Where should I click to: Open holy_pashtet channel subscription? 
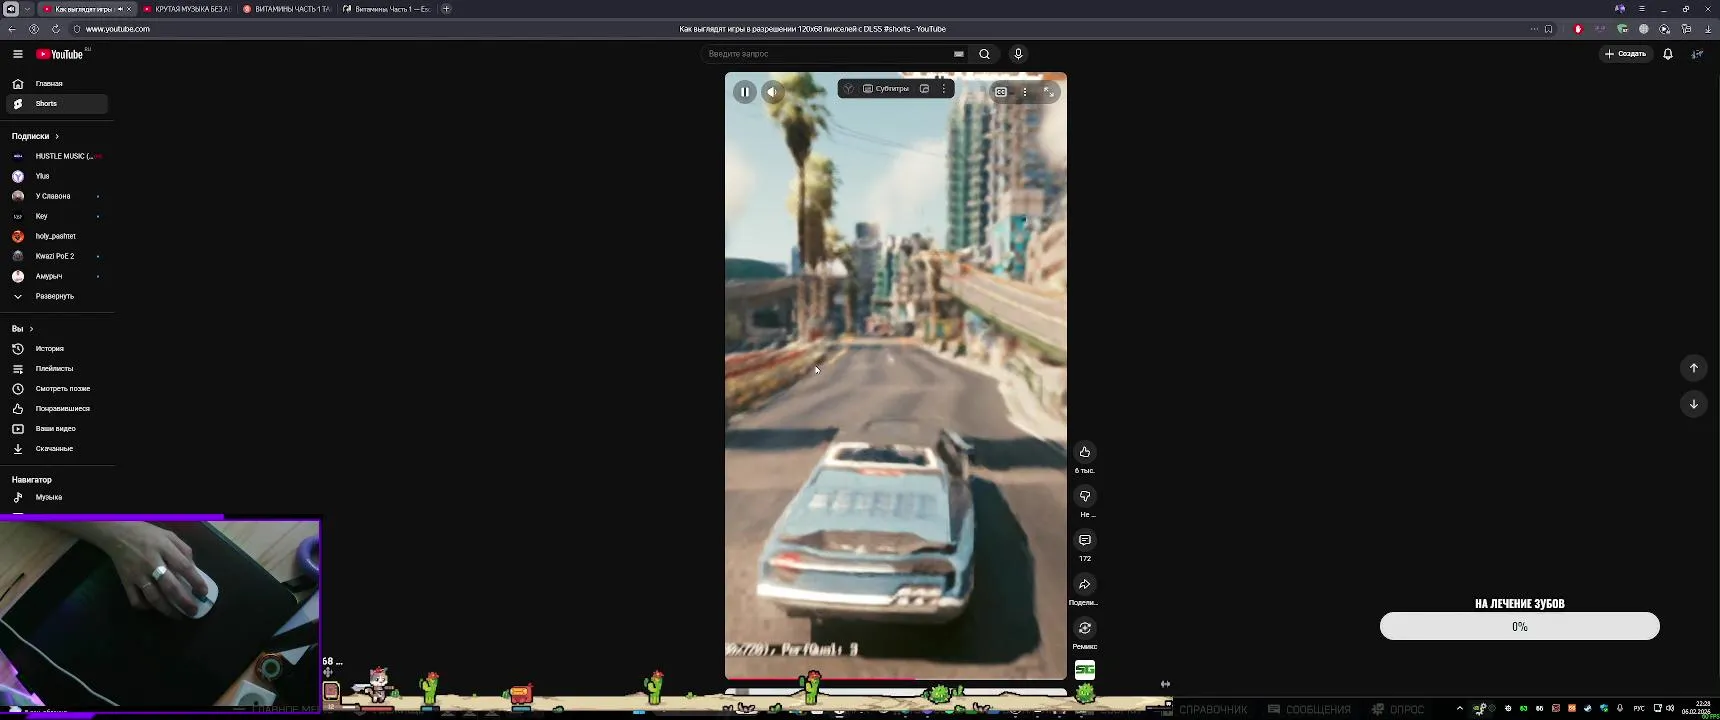tap(57, 236)
